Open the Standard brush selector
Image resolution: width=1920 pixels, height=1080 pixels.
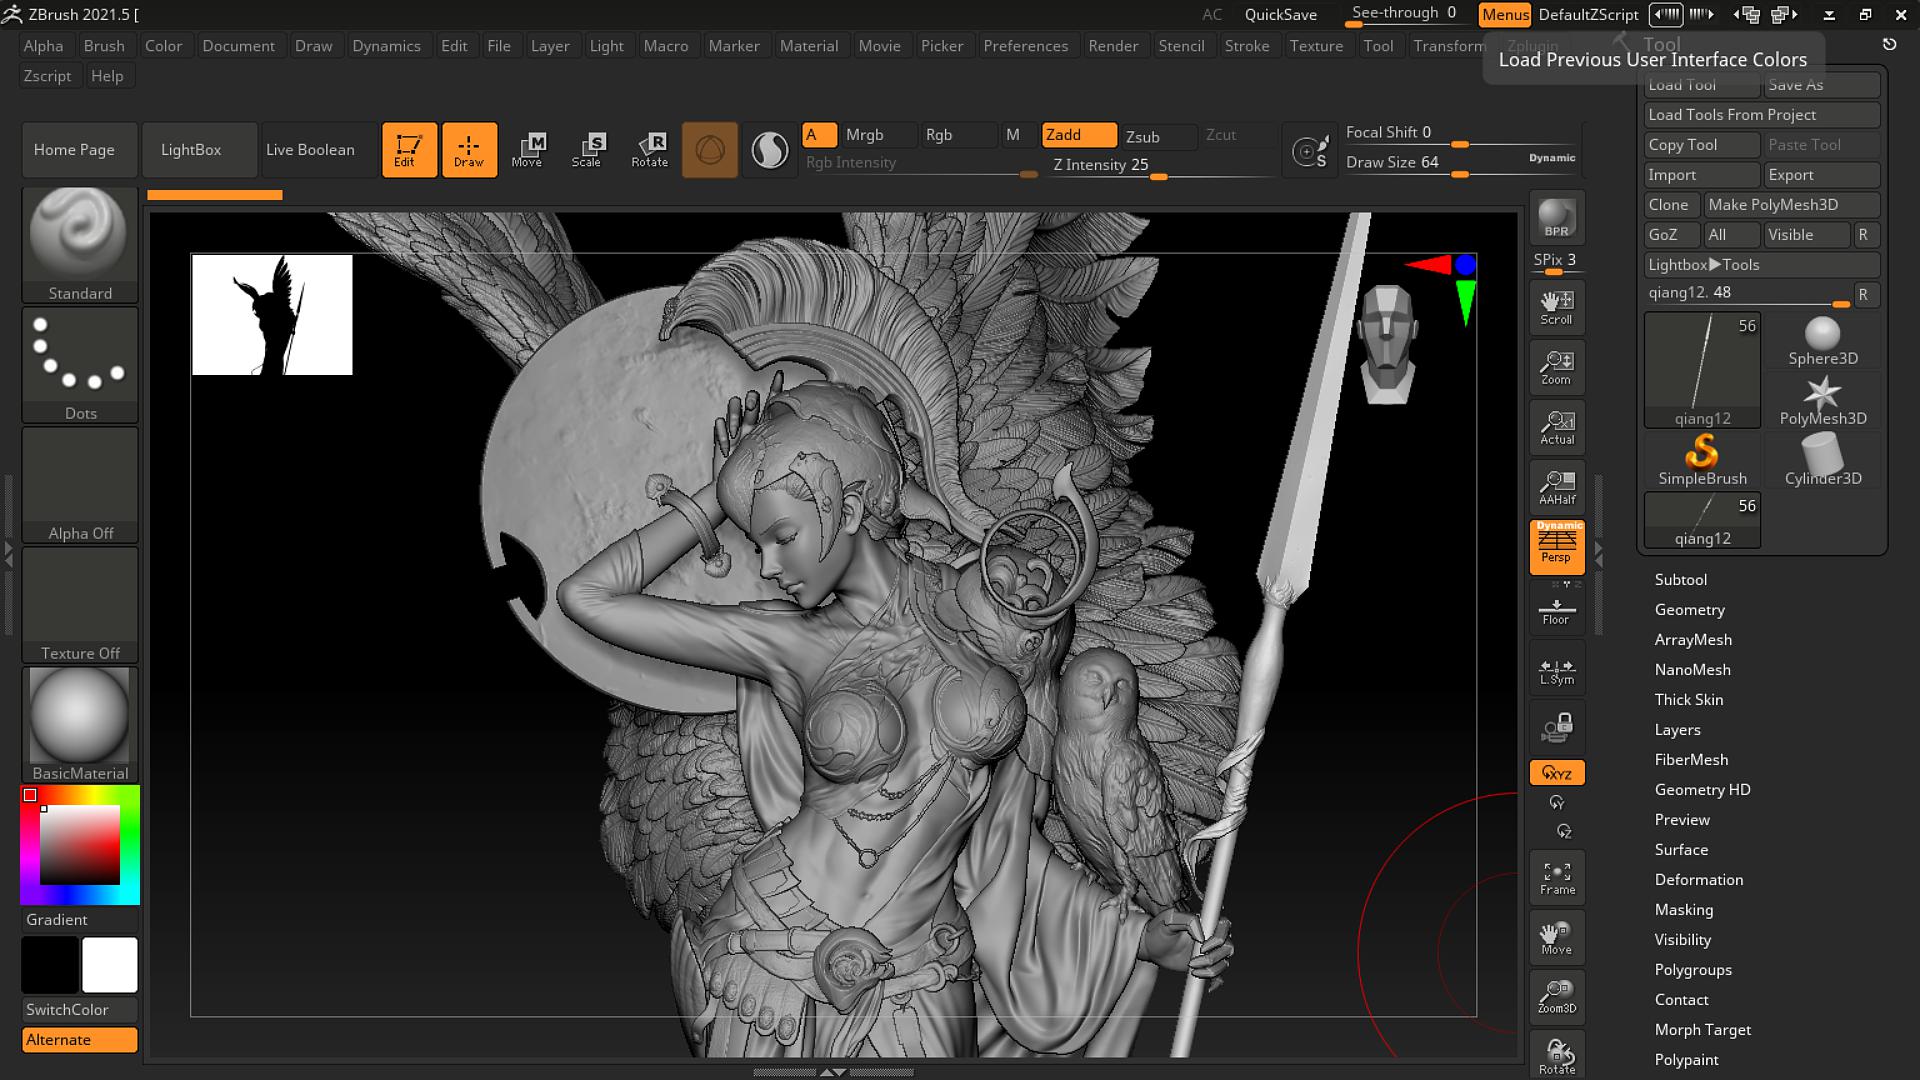coord(80,245)
